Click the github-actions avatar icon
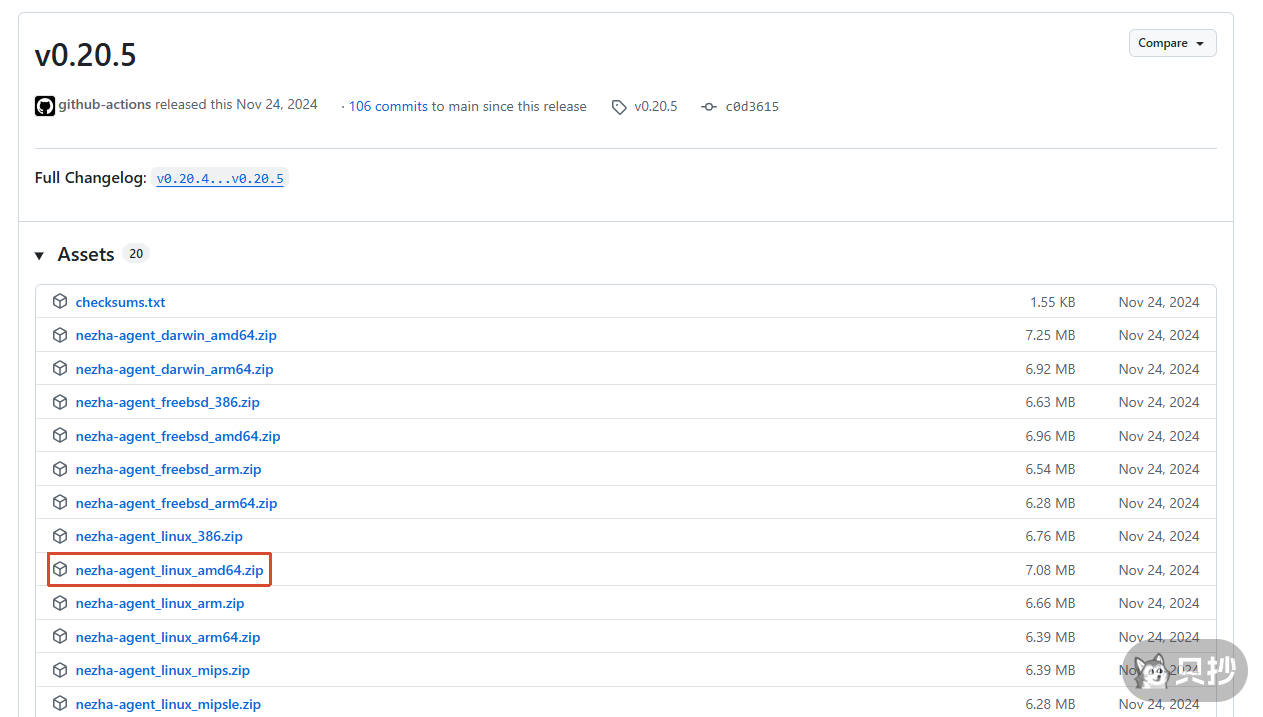 coord(45,106)
